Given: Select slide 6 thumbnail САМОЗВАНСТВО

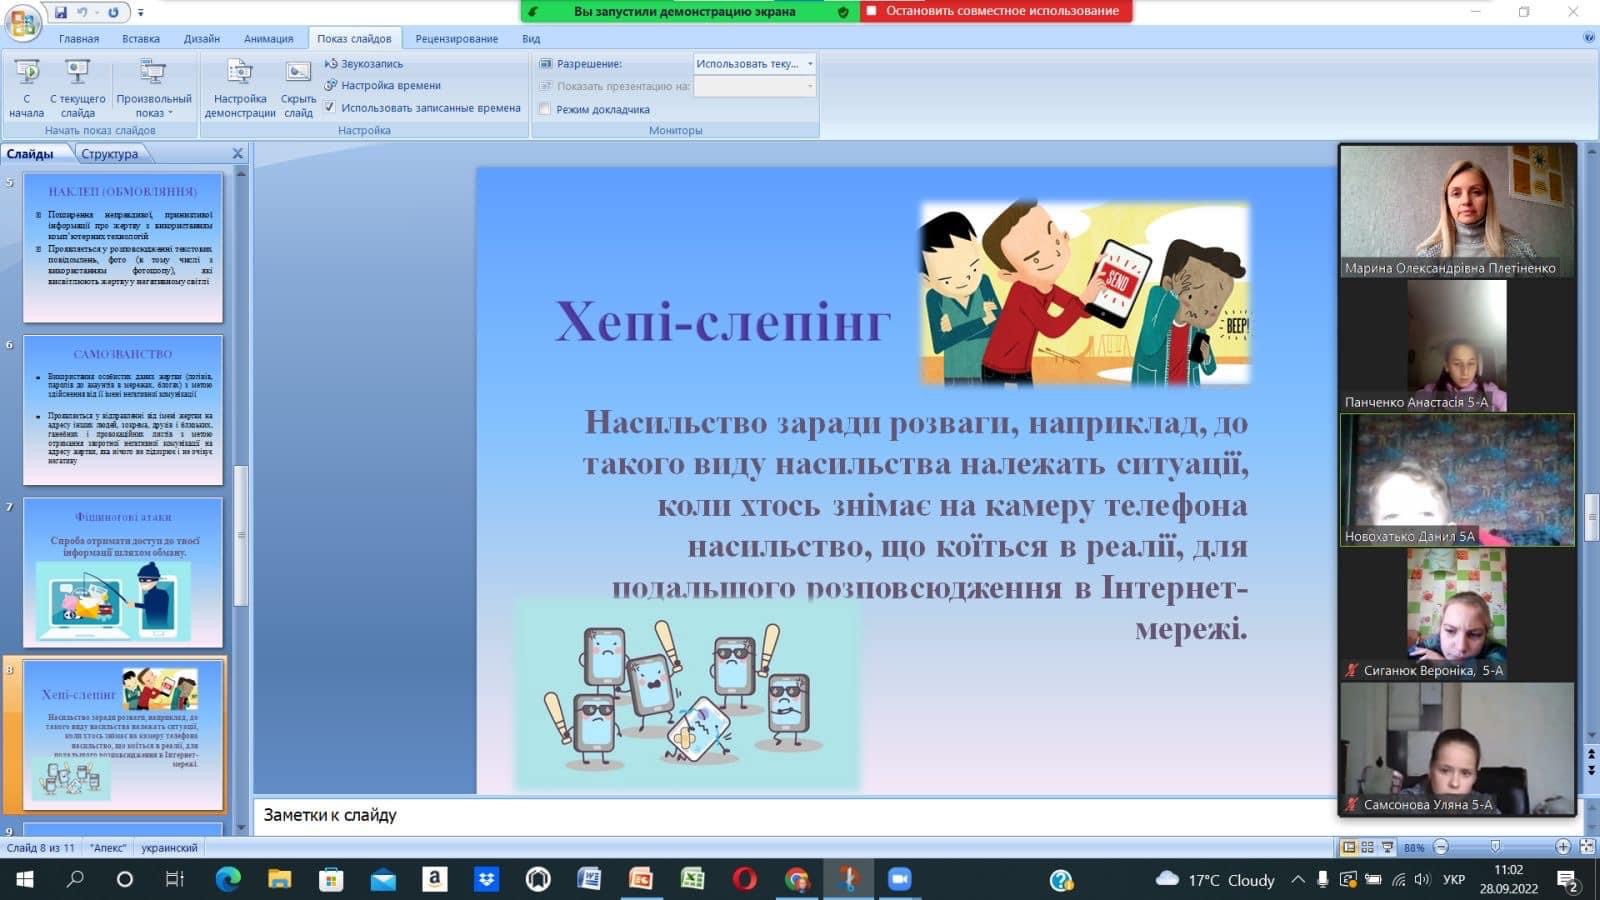Looking at the screenshot, I should (123, 410).
